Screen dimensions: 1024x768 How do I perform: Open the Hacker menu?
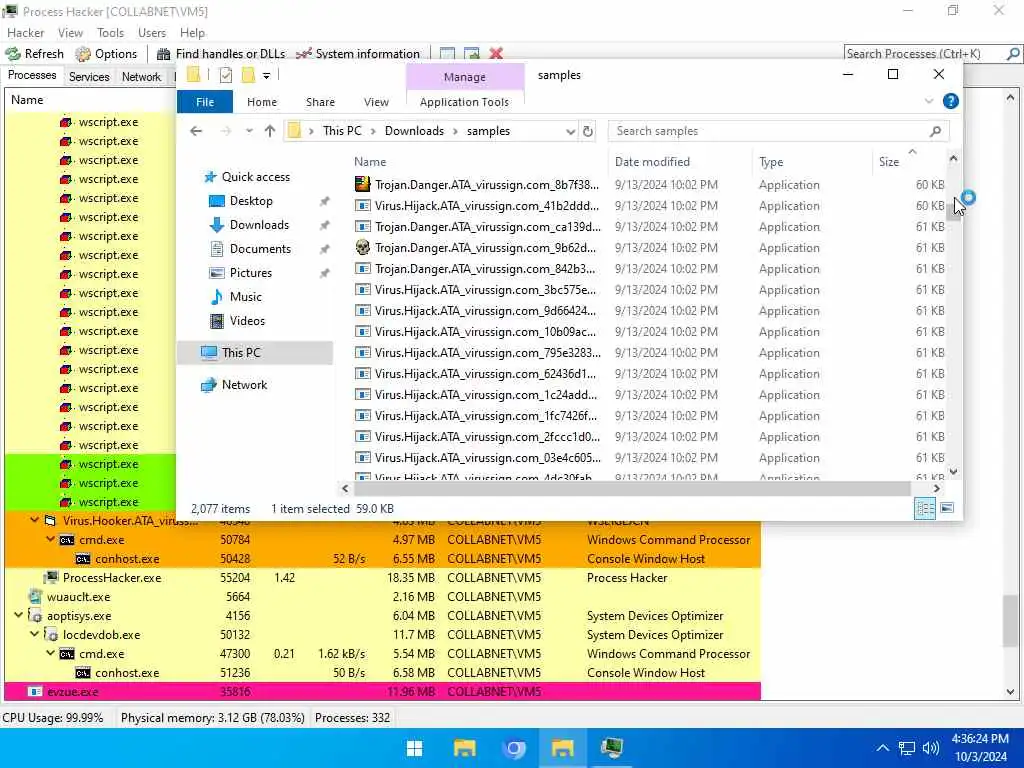[x=25, y=33]
